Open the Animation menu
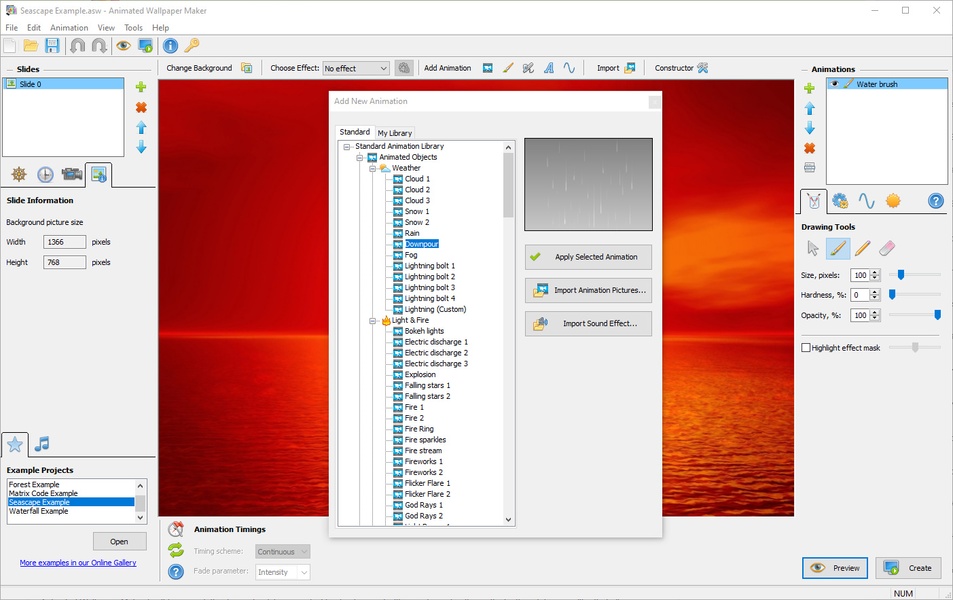 [69, 27]
